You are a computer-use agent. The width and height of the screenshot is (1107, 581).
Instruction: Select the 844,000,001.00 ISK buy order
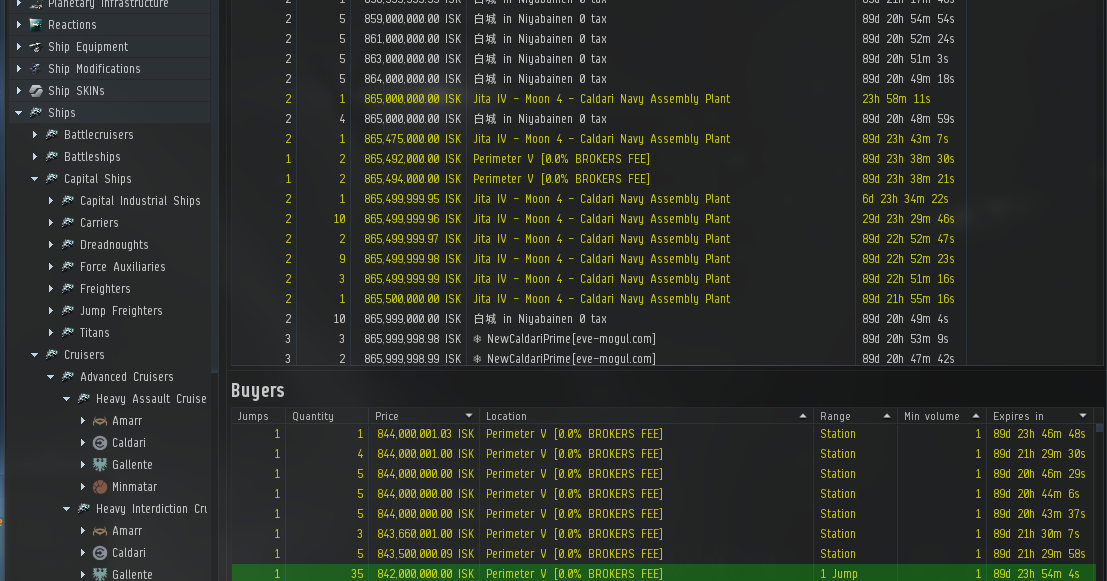(x=664, y=453)
